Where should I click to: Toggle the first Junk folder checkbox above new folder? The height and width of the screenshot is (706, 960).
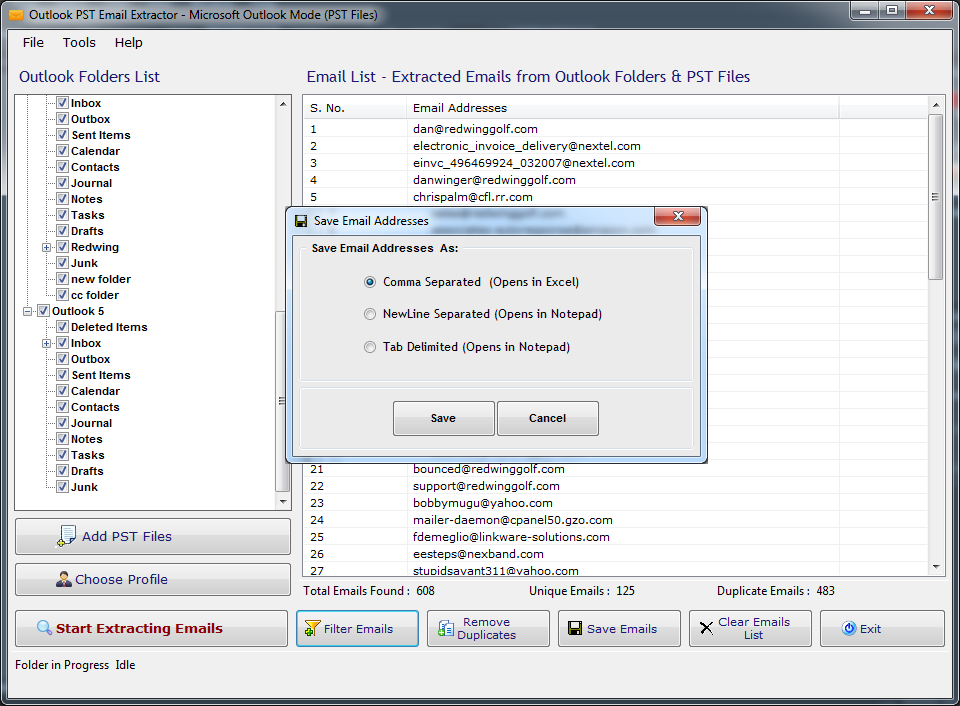click(x=62, y=263)
